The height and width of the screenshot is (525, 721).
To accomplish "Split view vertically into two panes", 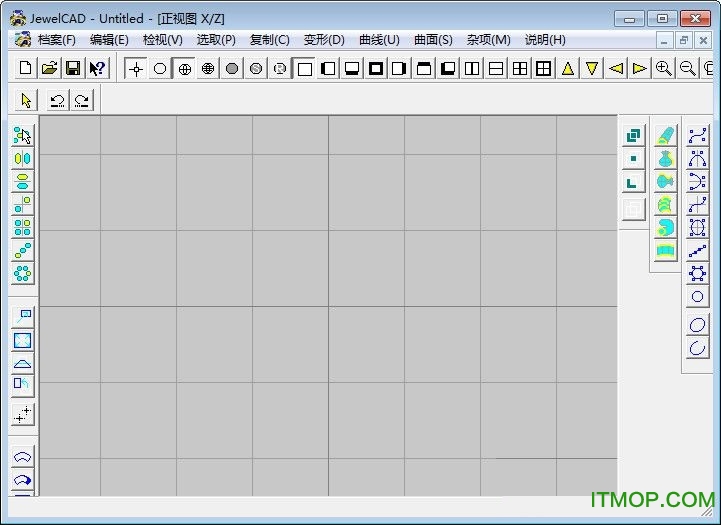I will (x=472, y=68).
